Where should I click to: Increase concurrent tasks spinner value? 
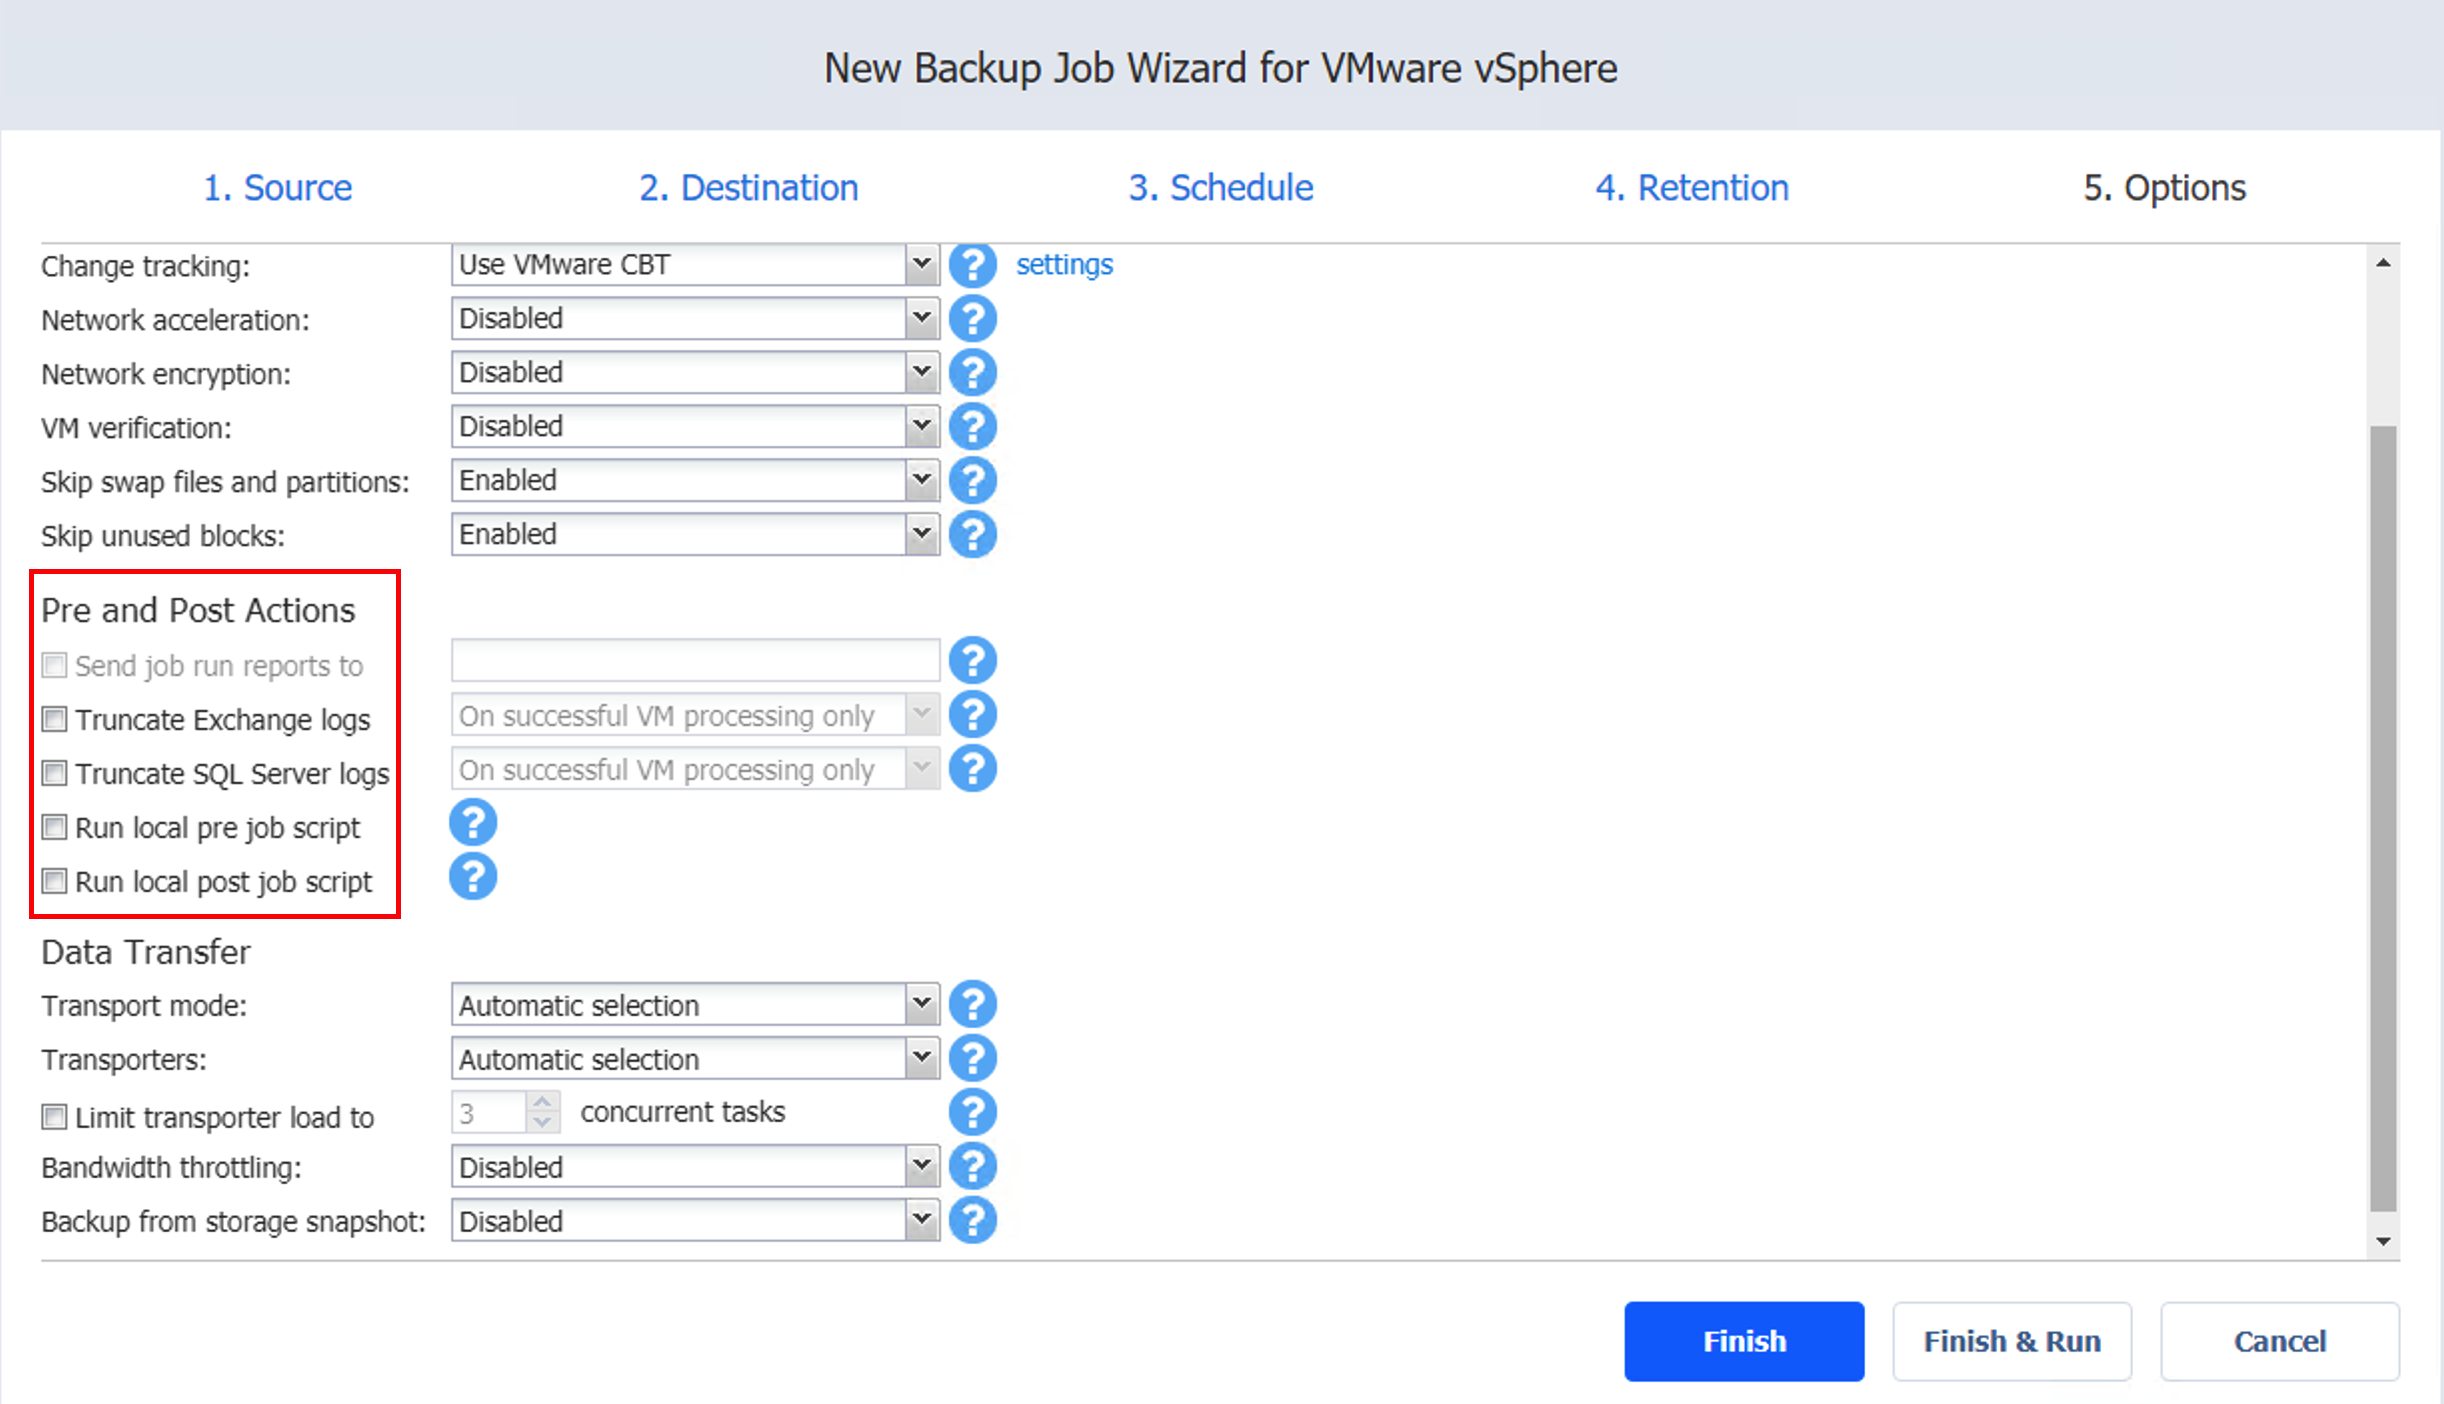[x=542, y=1102]
